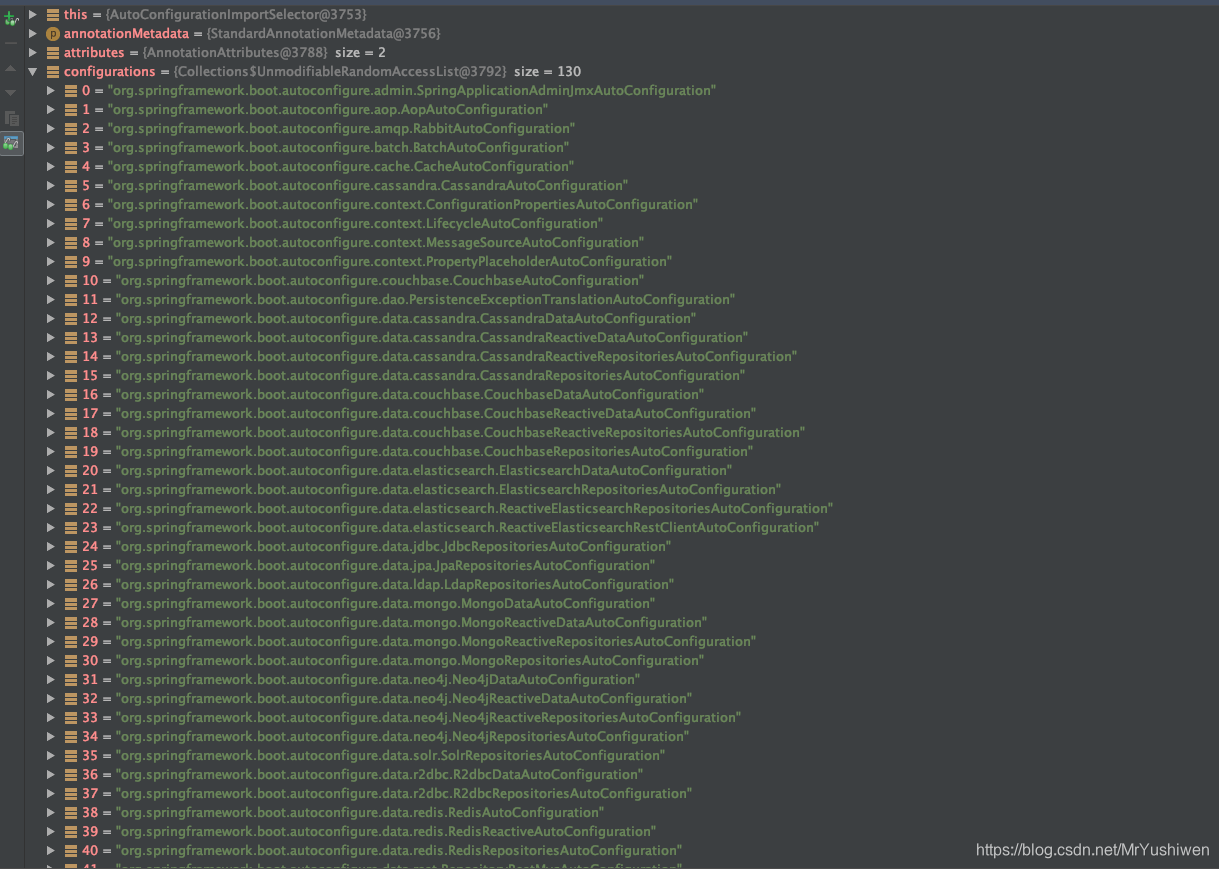Select the neo4j.Neo4jReactiveDataAutoConfiguration string
The image size is (1219, 869).
tap(404, 699)
